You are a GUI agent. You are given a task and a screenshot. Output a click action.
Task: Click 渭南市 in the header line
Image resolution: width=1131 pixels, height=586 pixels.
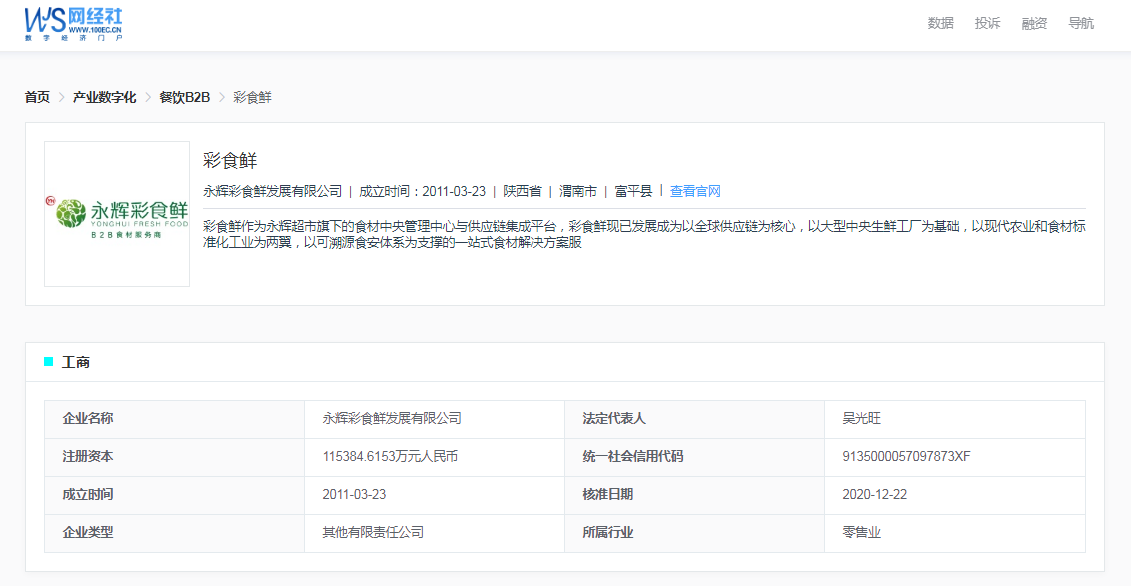(x=578, y=191)
